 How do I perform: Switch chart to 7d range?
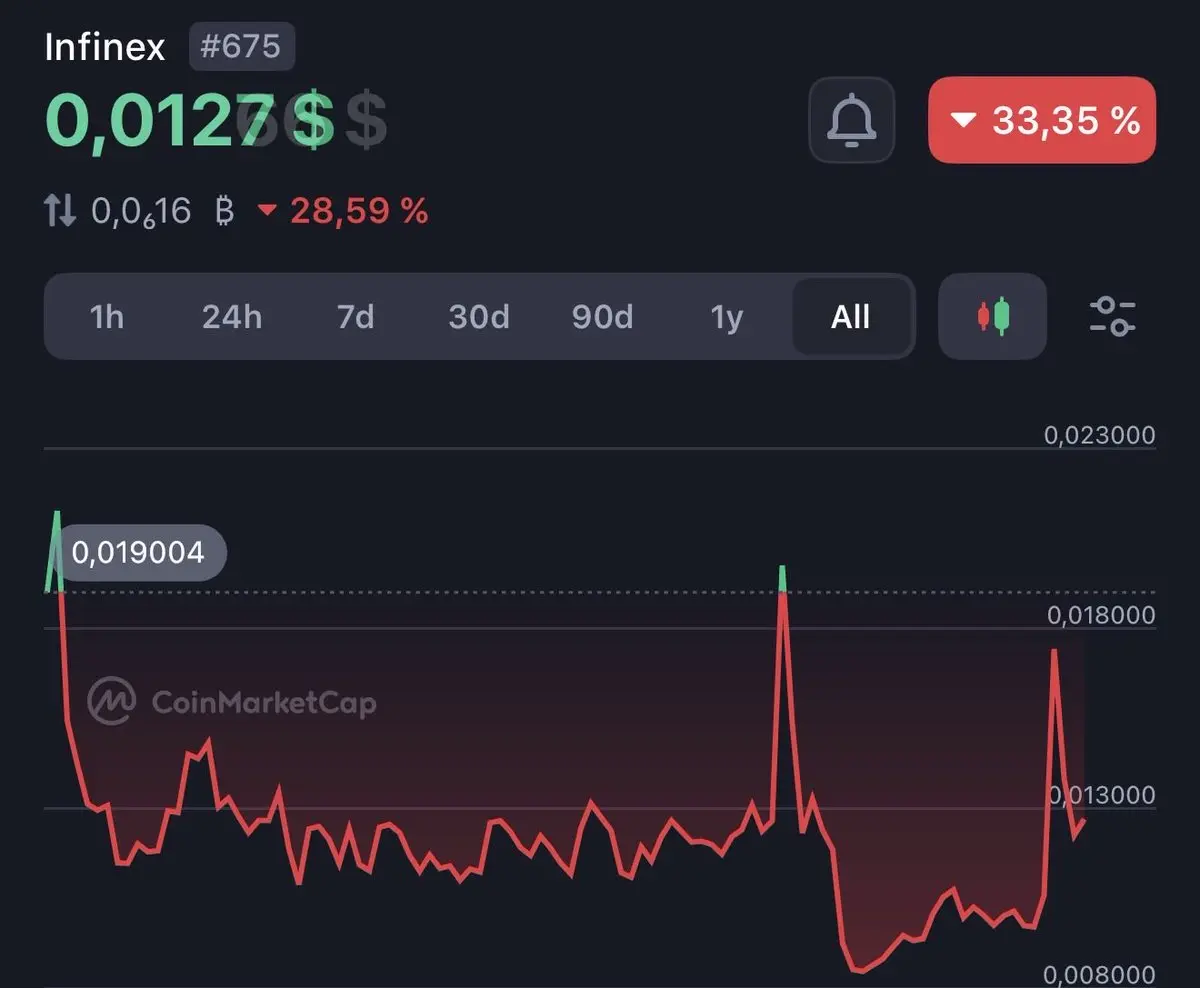click(x=355, y=317)
